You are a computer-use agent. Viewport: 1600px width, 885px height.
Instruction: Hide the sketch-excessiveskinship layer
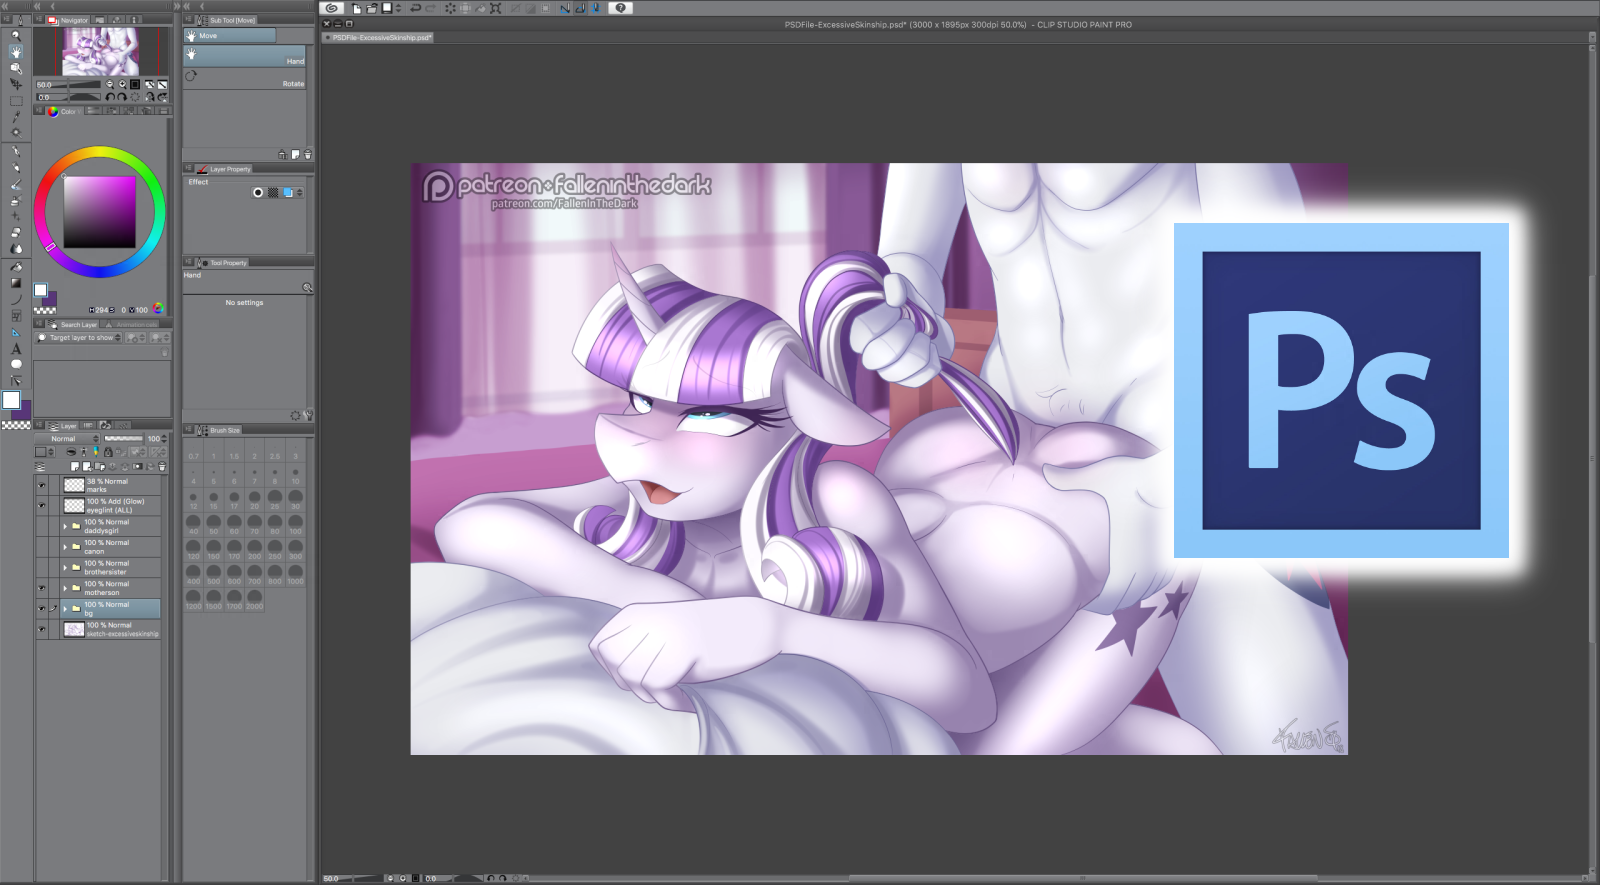tap(42, 629)
